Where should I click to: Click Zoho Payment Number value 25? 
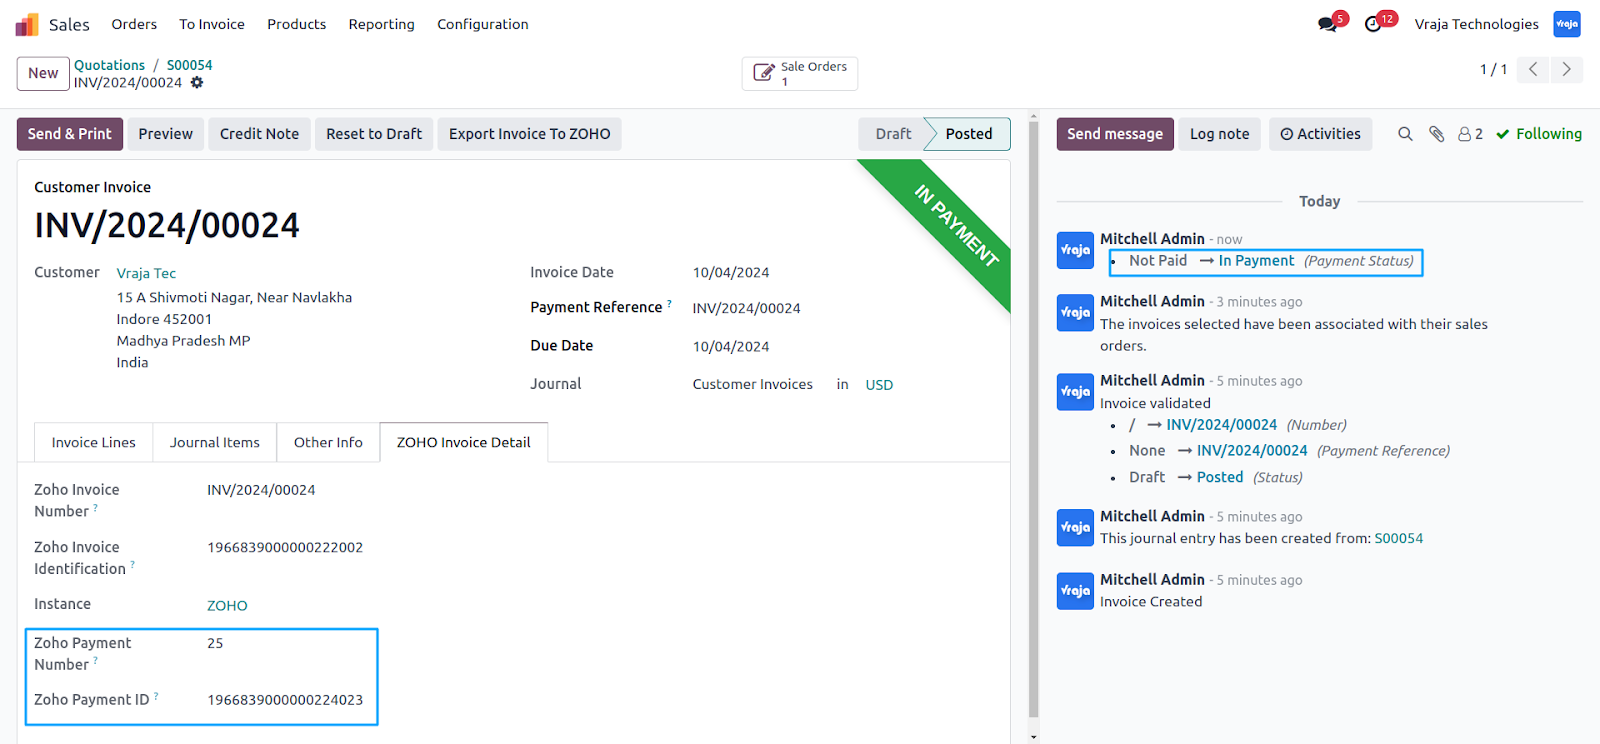(x=215, y=643)
